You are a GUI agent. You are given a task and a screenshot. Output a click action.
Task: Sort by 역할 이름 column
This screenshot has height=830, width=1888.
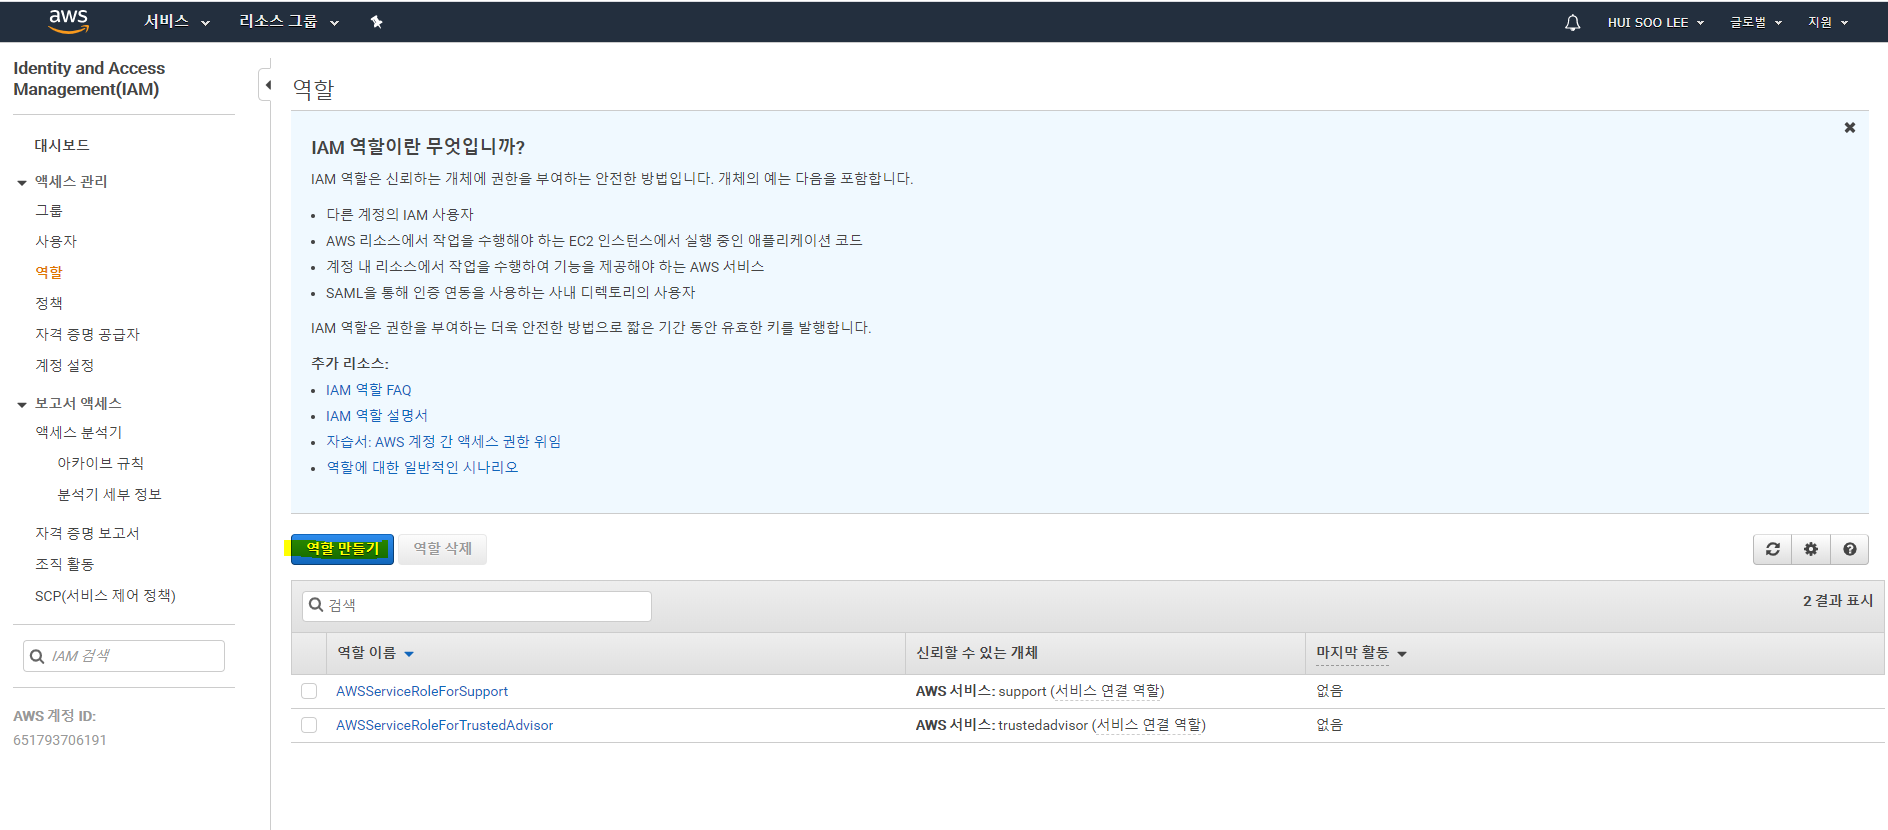pos(375,653)
